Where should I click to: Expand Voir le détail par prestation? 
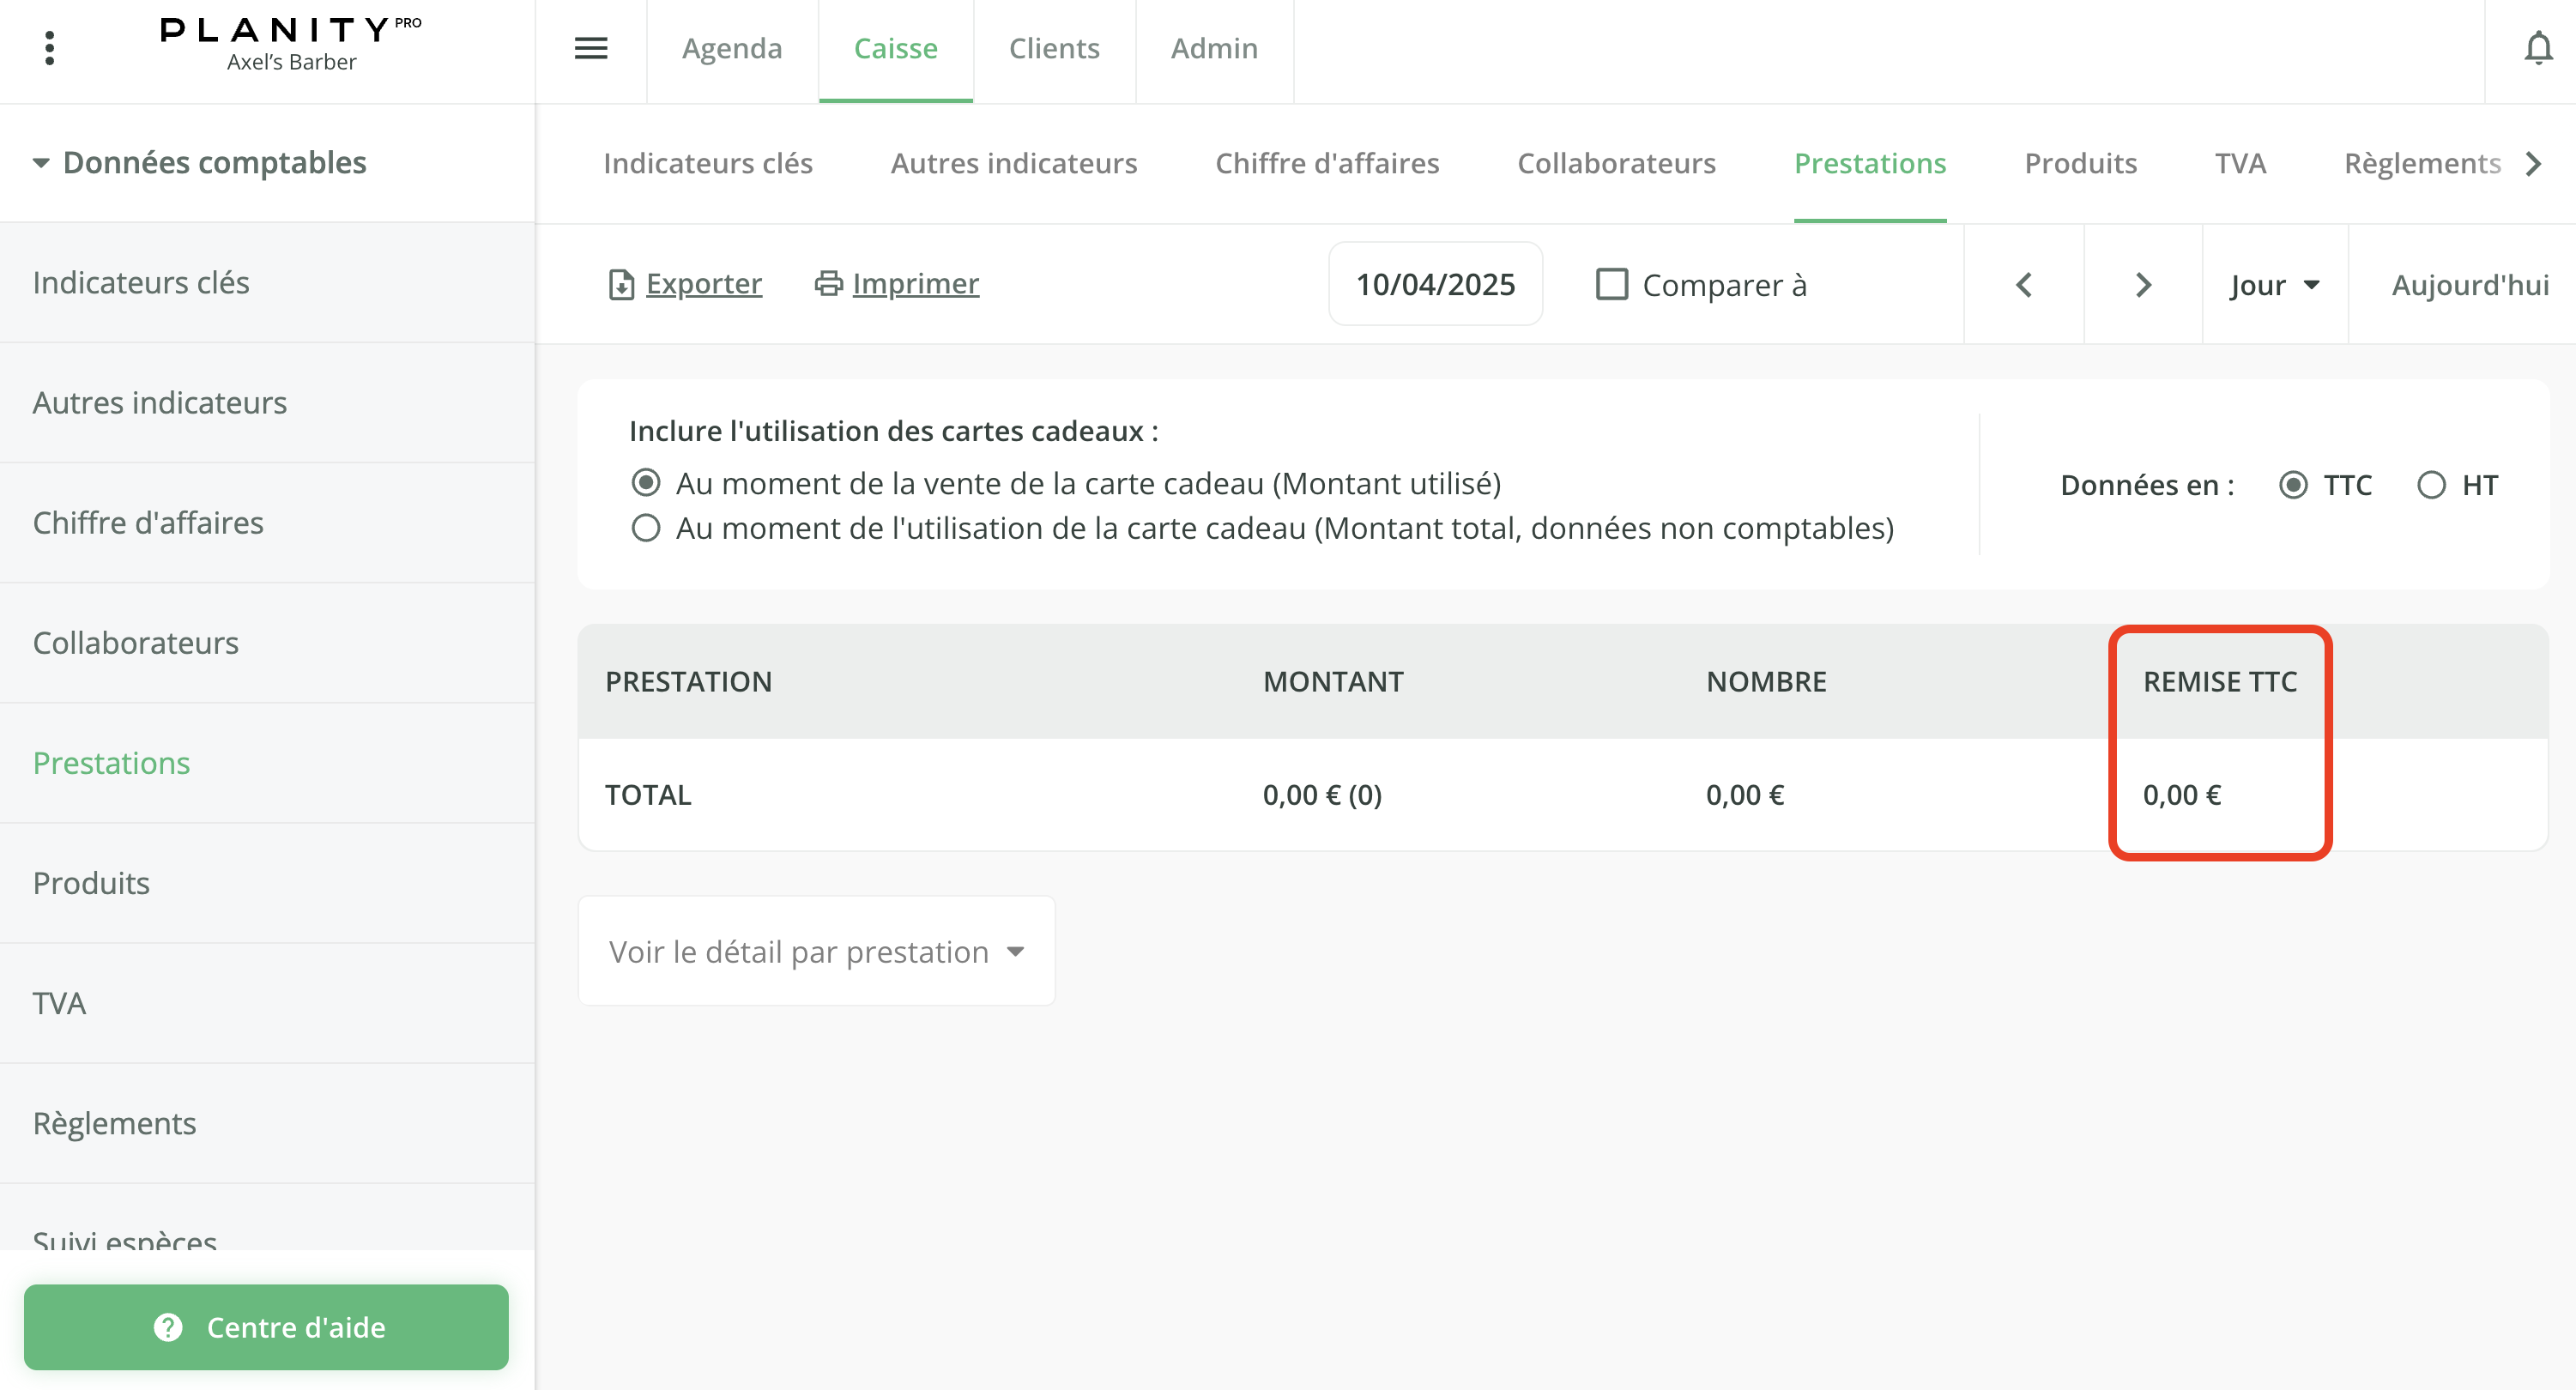coord(816,951)
